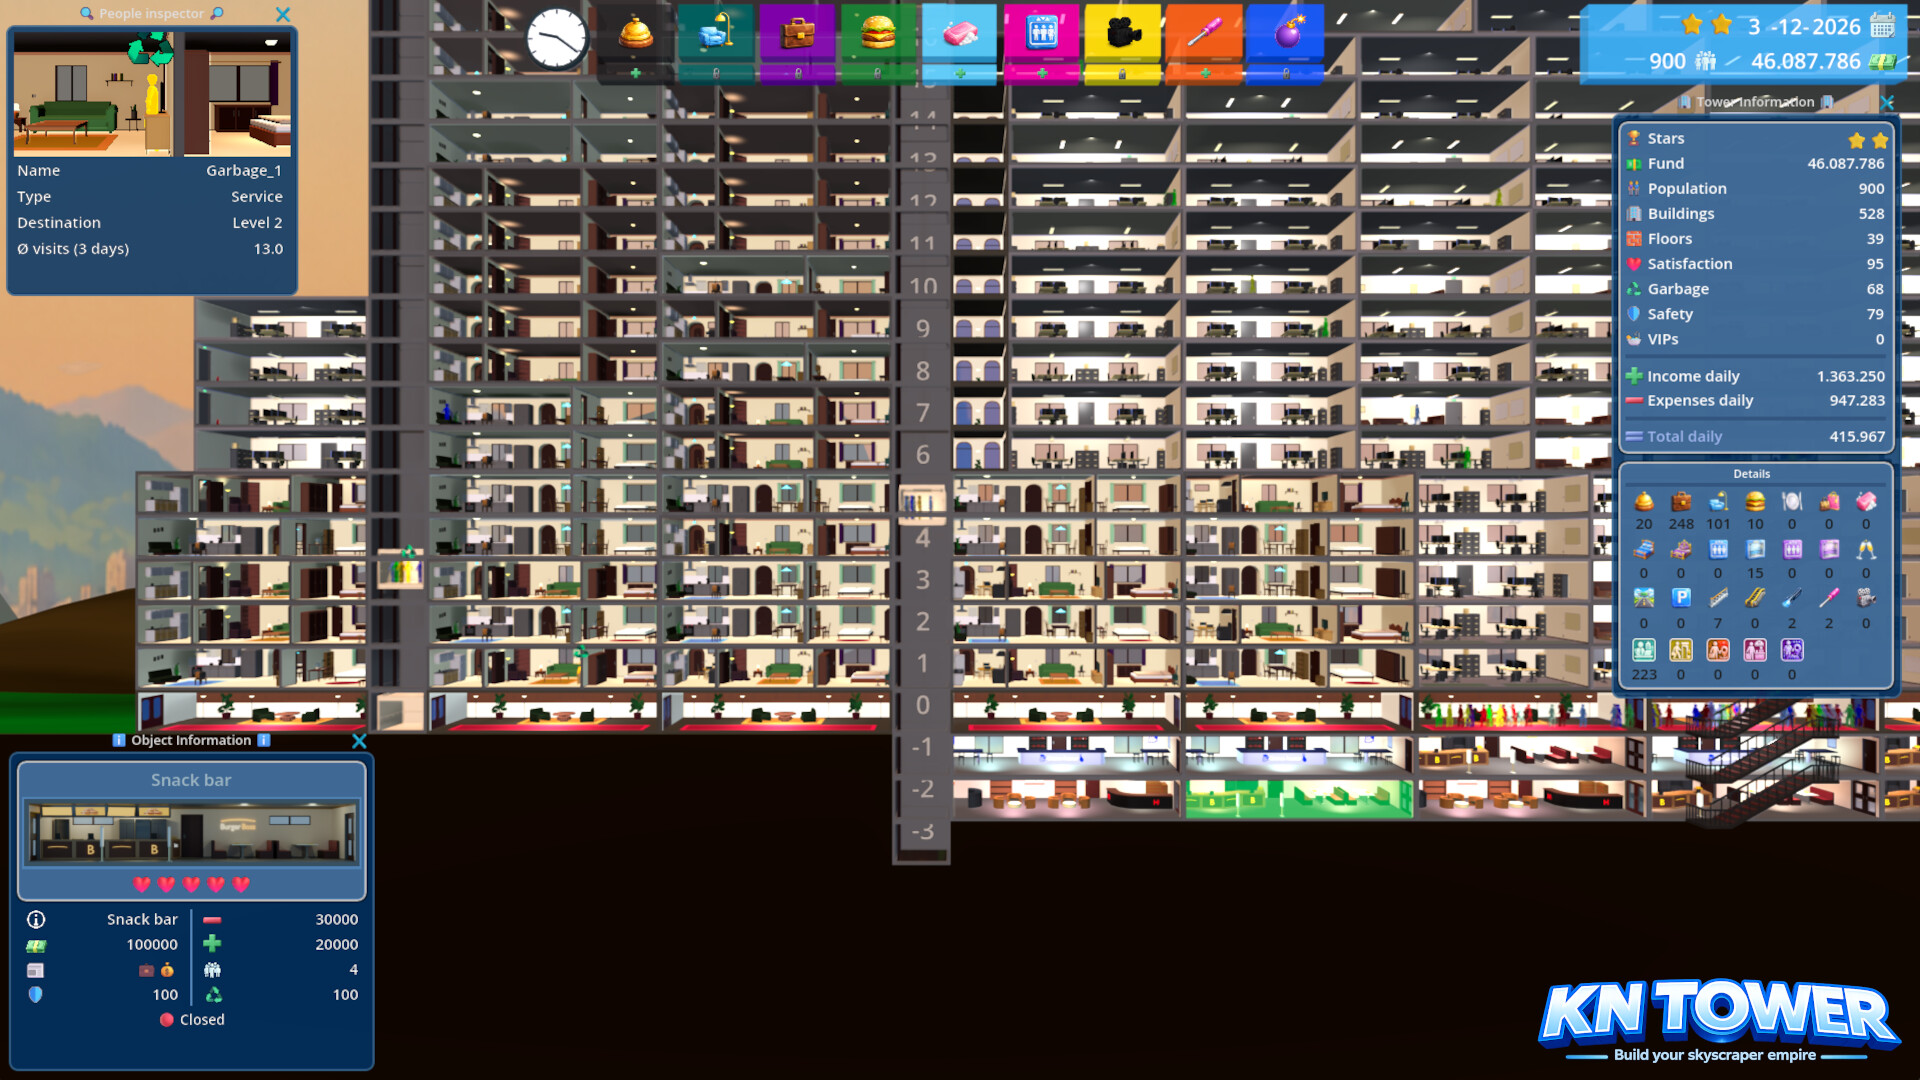The image size is (1920, 1080).
Task: Close the Tower Information panel
Action: (x=1887, y=102)
